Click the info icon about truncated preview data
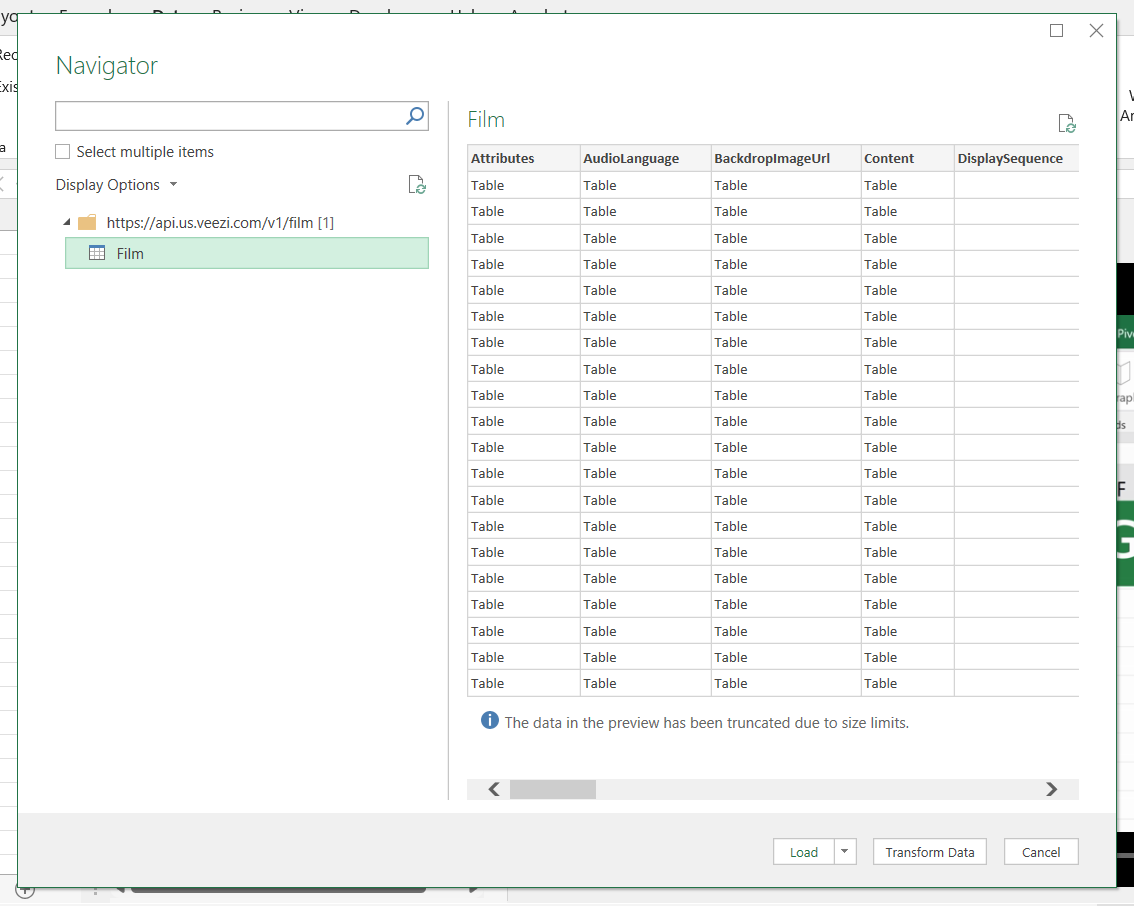This screenshot has height=906, width=1134. tap(489, 721)
